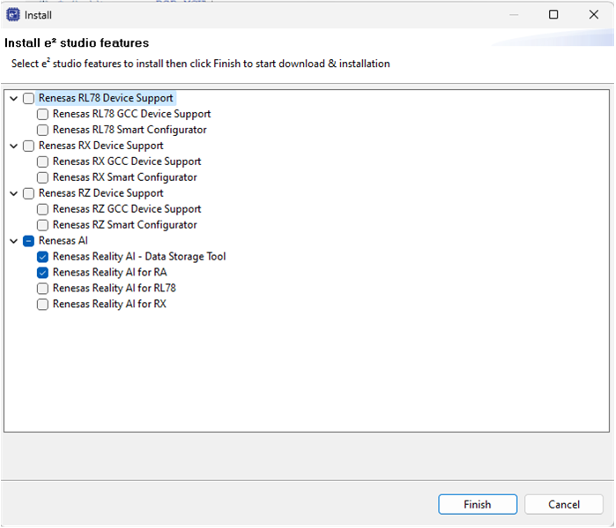Viewport: 616px width, 528px height.
Task: Enable Renesas RL78 Smart Configurator
Action: tap(43, 130)
